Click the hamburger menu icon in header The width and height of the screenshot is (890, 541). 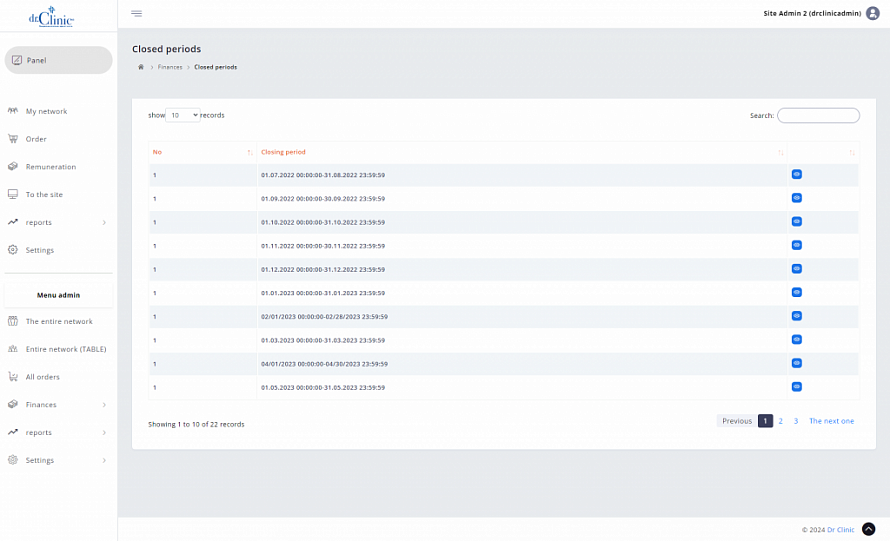(136, 13)
